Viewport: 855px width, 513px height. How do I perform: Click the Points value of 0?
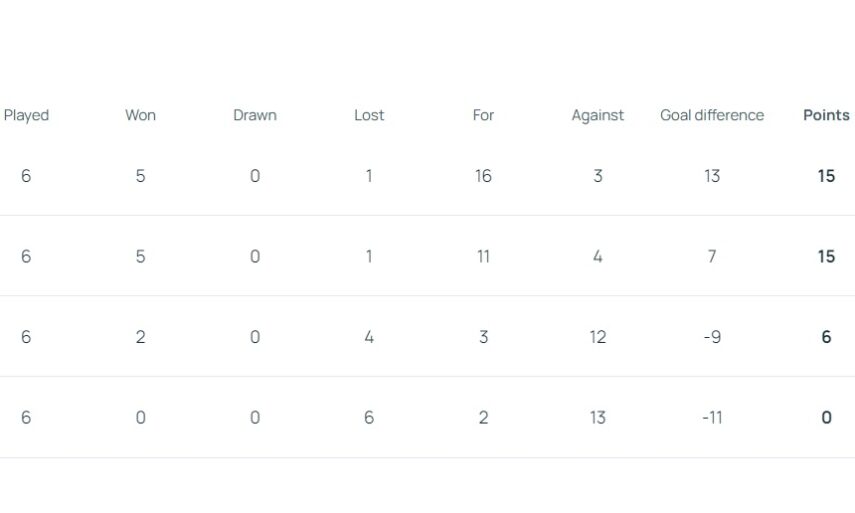point(826,417)
